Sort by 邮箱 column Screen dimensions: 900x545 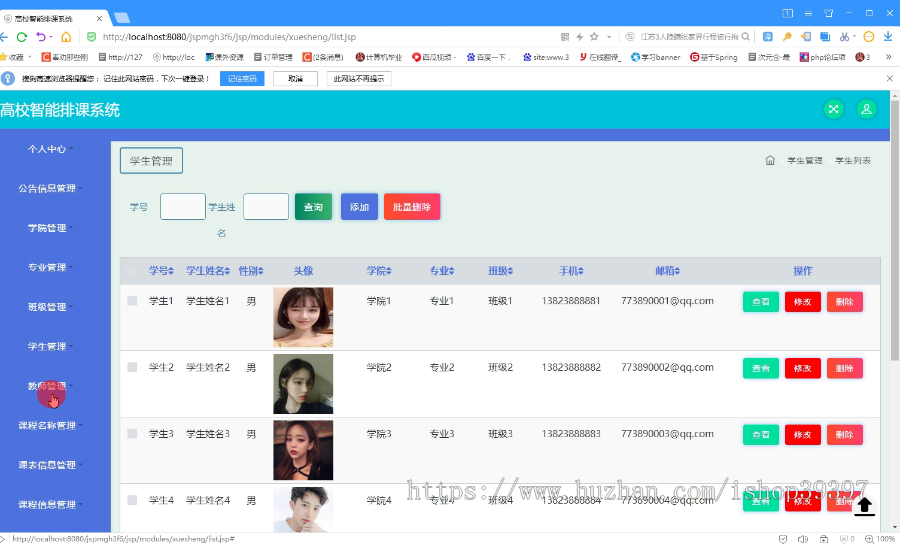tap(668, 271)
